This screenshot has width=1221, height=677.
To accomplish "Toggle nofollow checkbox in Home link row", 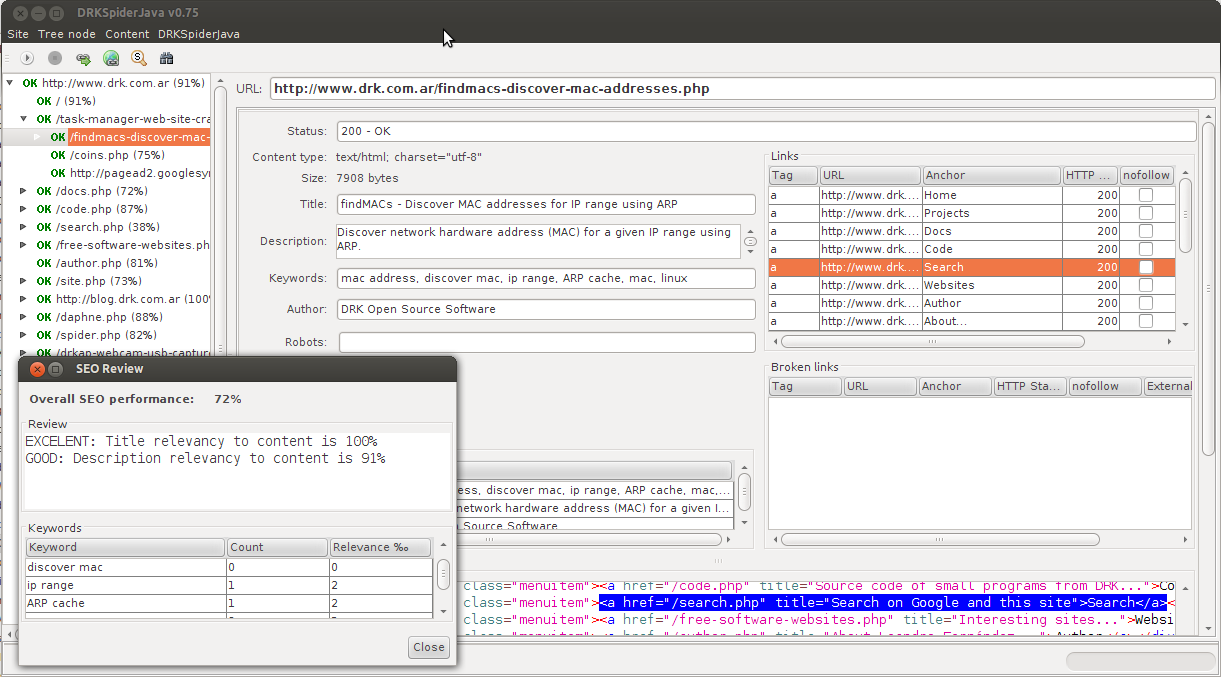I will pyautogui.click(x=1146, y=195).
